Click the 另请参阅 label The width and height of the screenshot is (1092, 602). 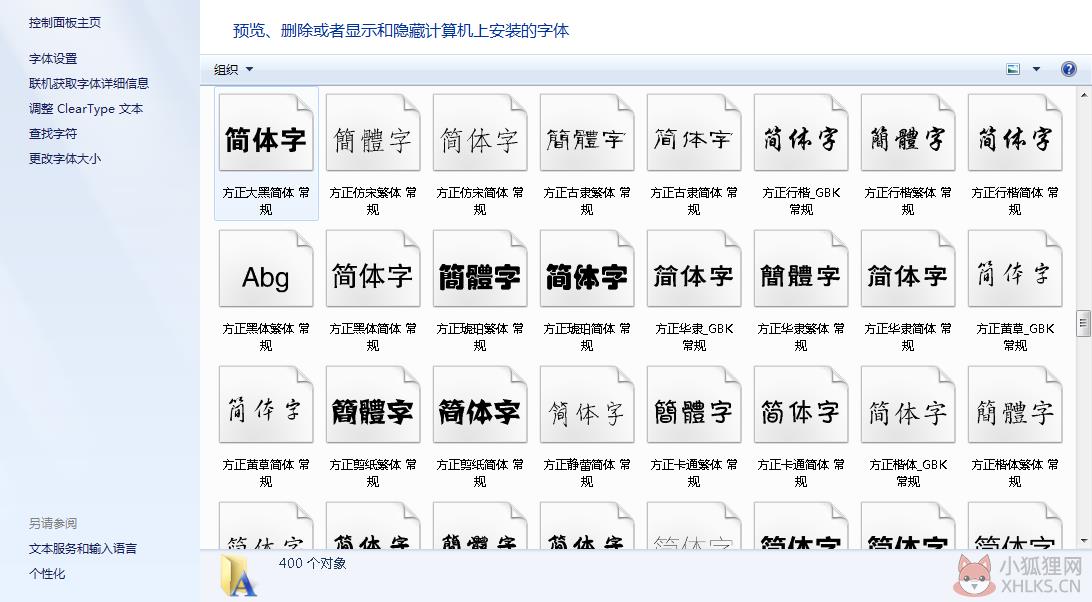(53, 523)
